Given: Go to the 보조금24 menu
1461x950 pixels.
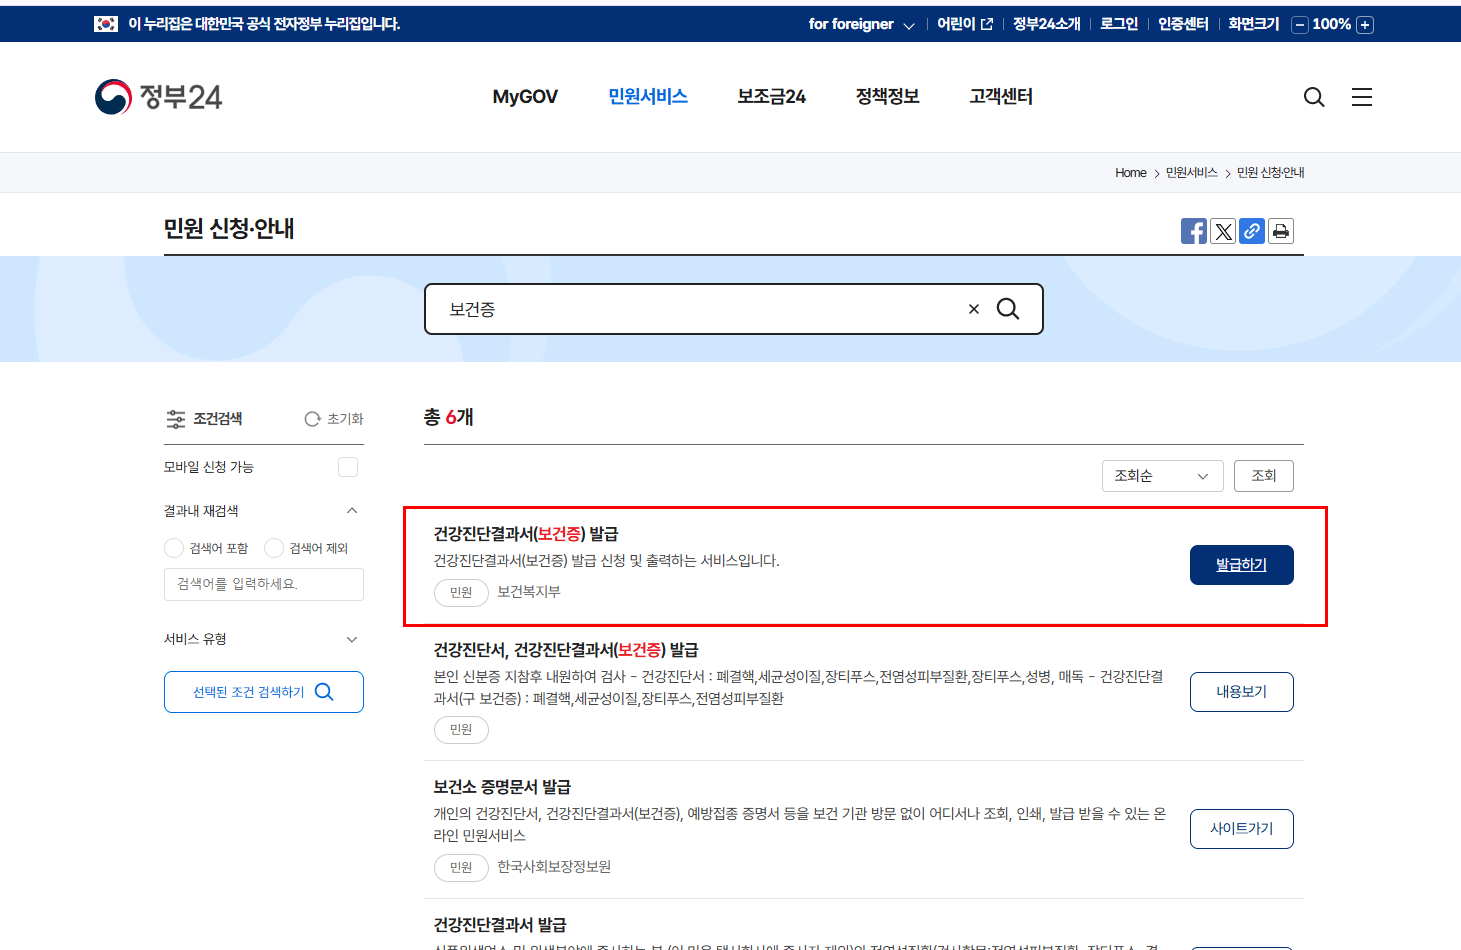Looking at the screenshot, I should 770,96.
